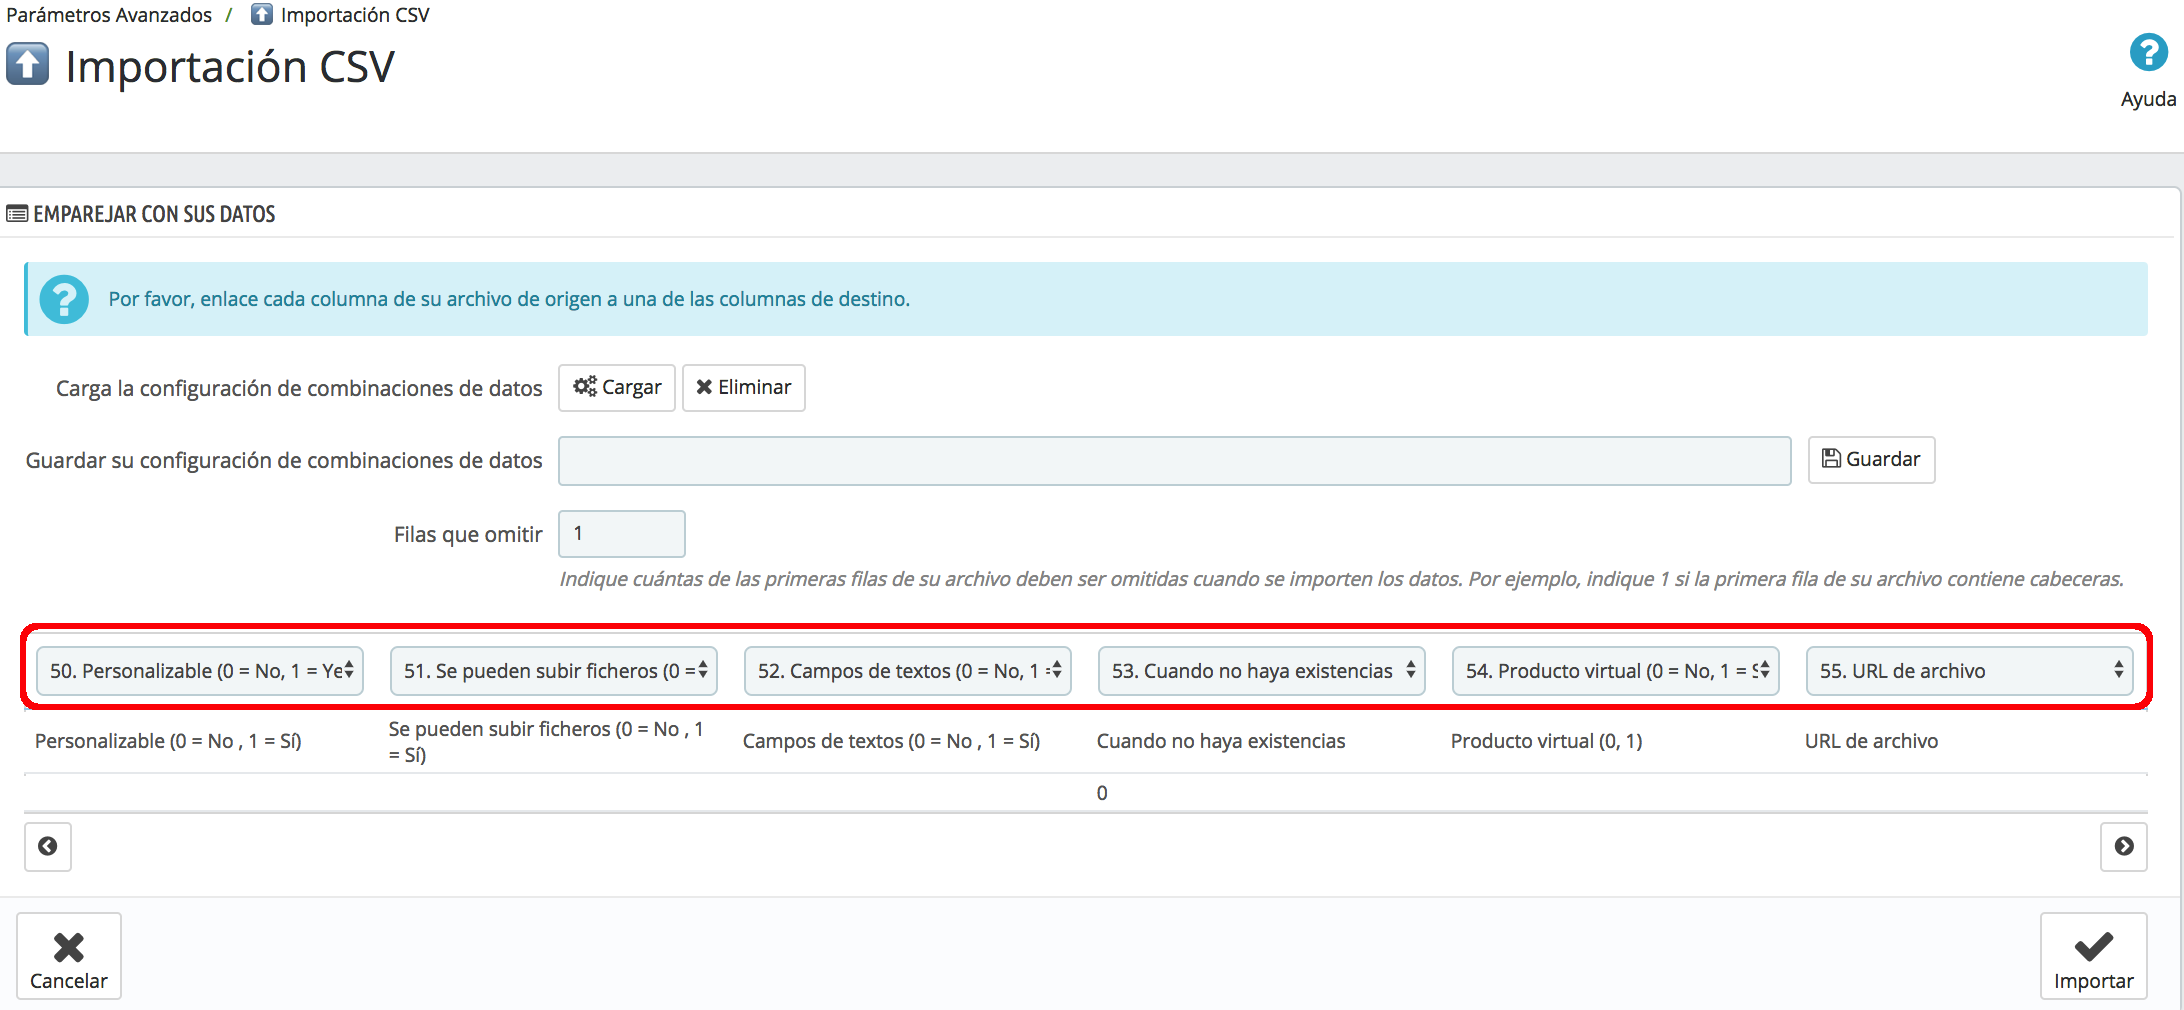
Task: Click the small import icon in the breadcrumb
Action: coord(261,14)
